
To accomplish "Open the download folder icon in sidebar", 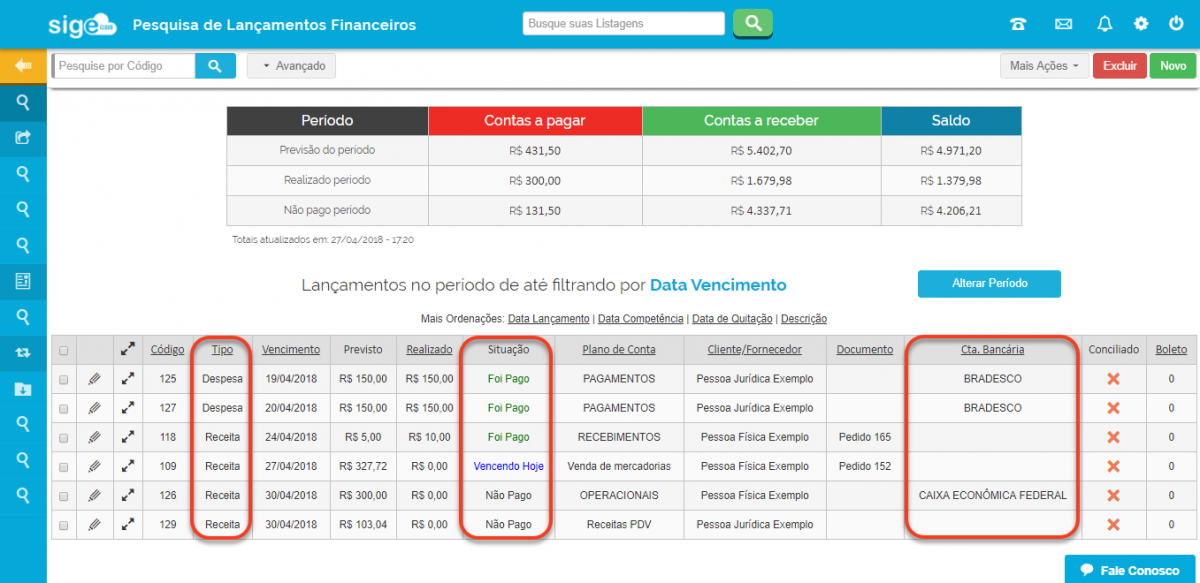I will [x=23, y=388].
